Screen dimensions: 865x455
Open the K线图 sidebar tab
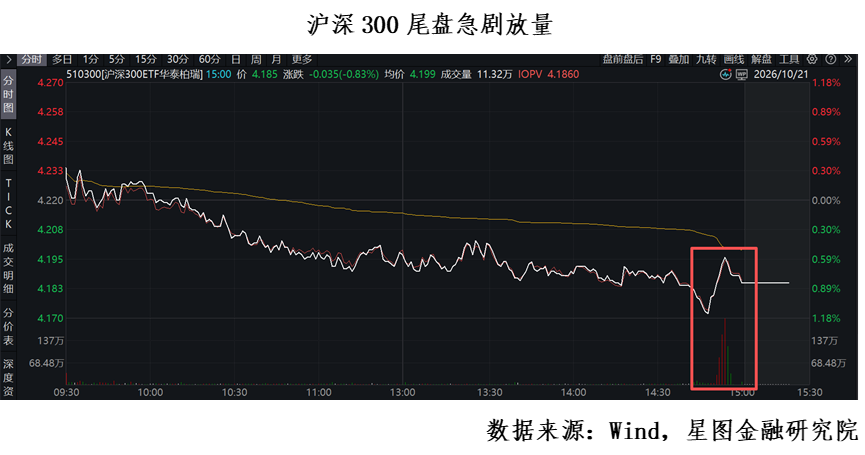(8, 146)
